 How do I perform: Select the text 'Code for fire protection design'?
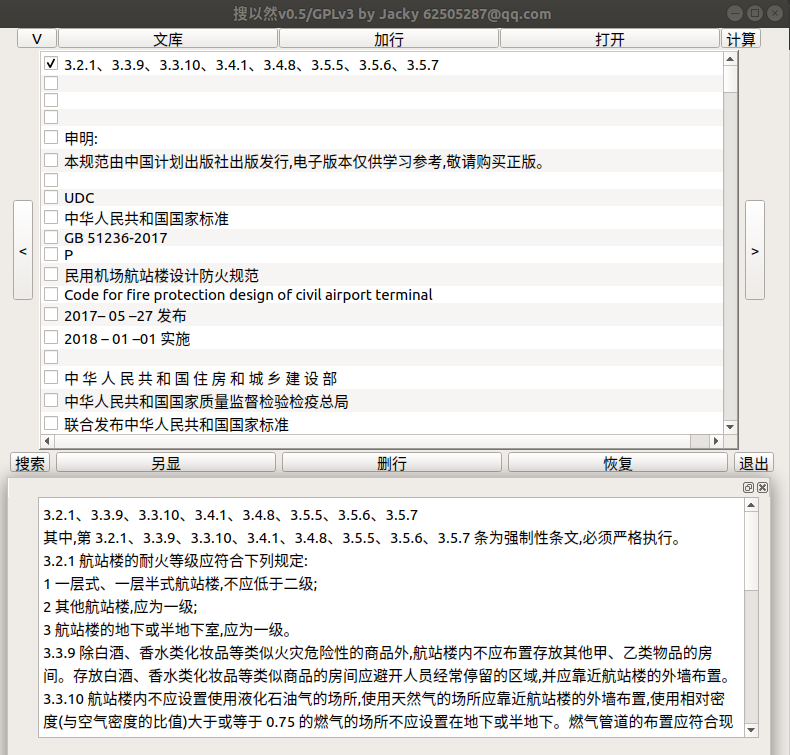(169, 295)
